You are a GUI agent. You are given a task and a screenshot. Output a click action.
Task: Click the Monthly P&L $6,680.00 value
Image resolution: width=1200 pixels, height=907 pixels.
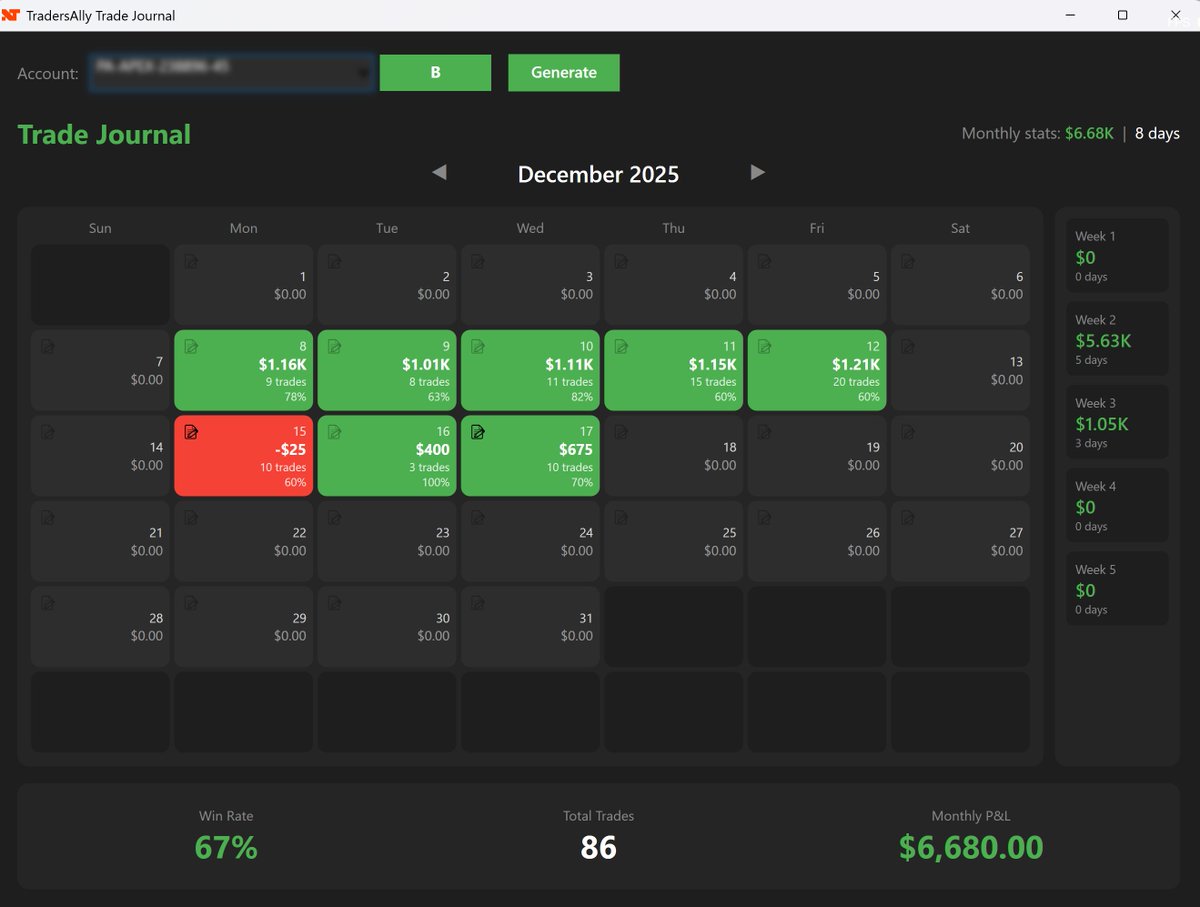971,848
